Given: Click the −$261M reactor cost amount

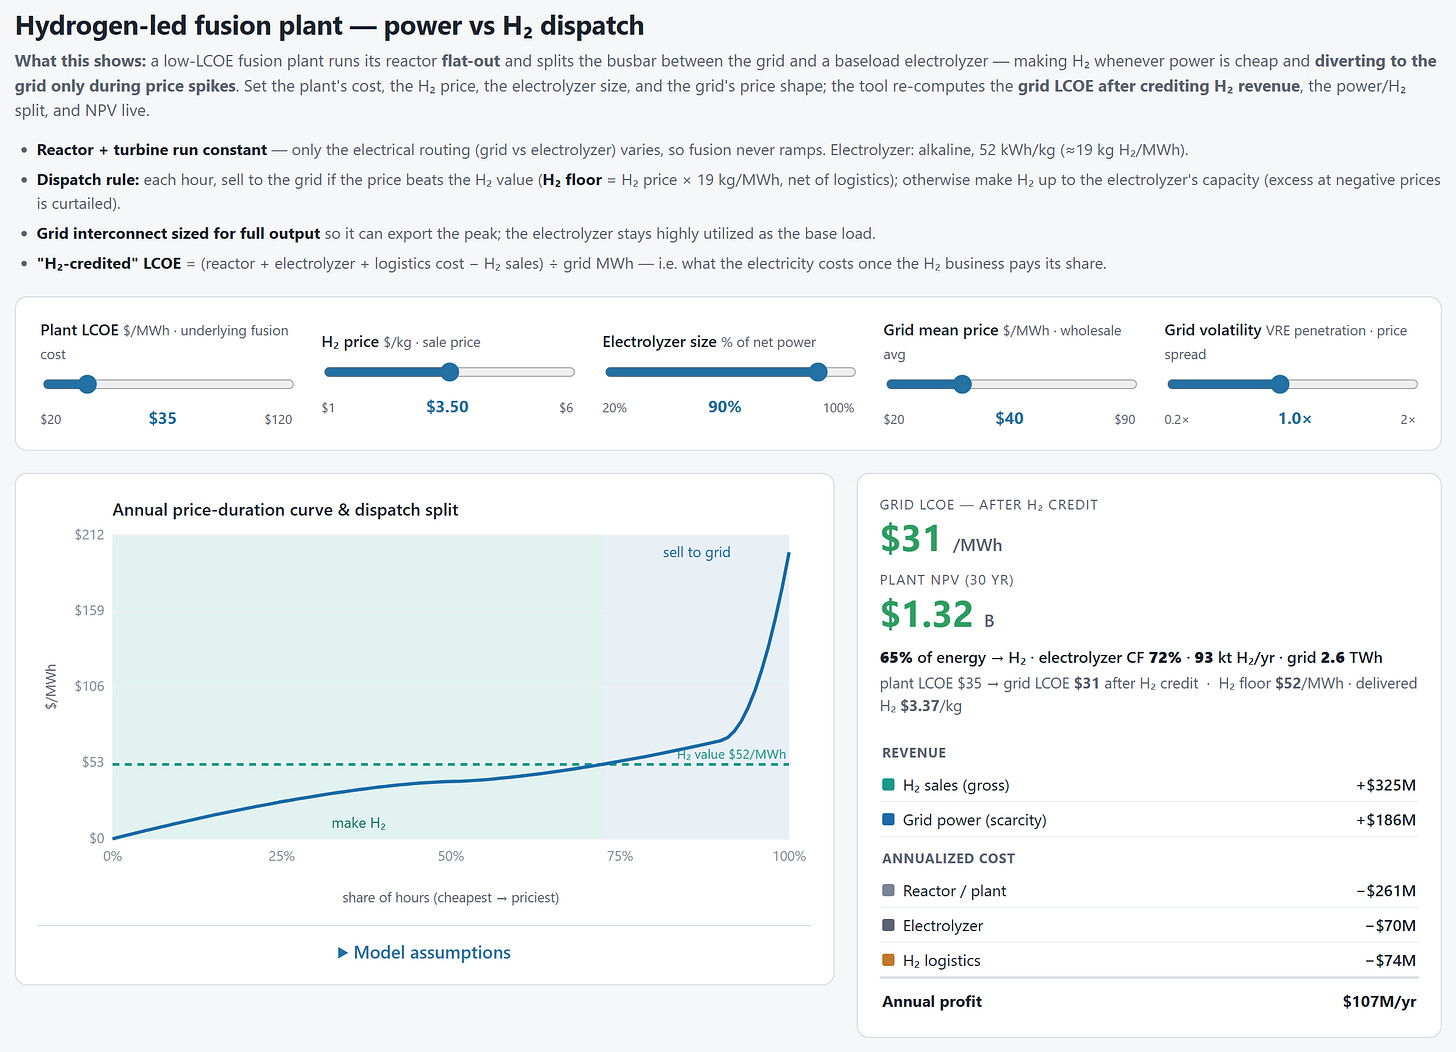Looking at the screenshot, I should (1386, 891).
